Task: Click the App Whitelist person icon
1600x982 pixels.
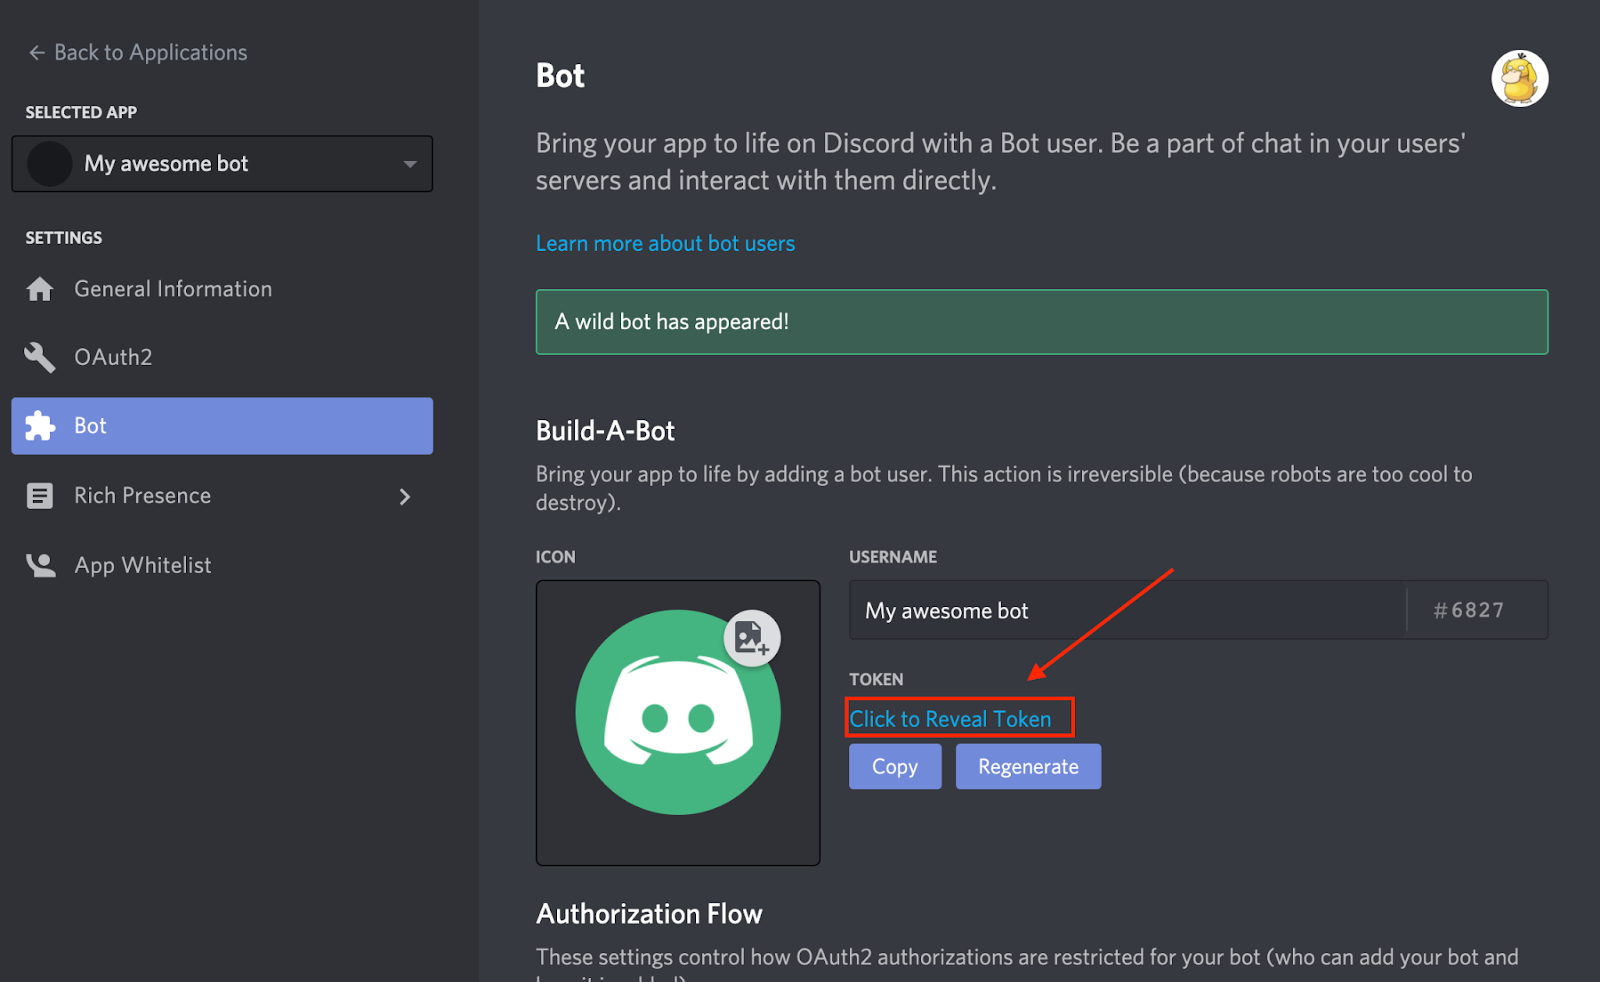Action: pyautogui.click(x=40, y=566)
